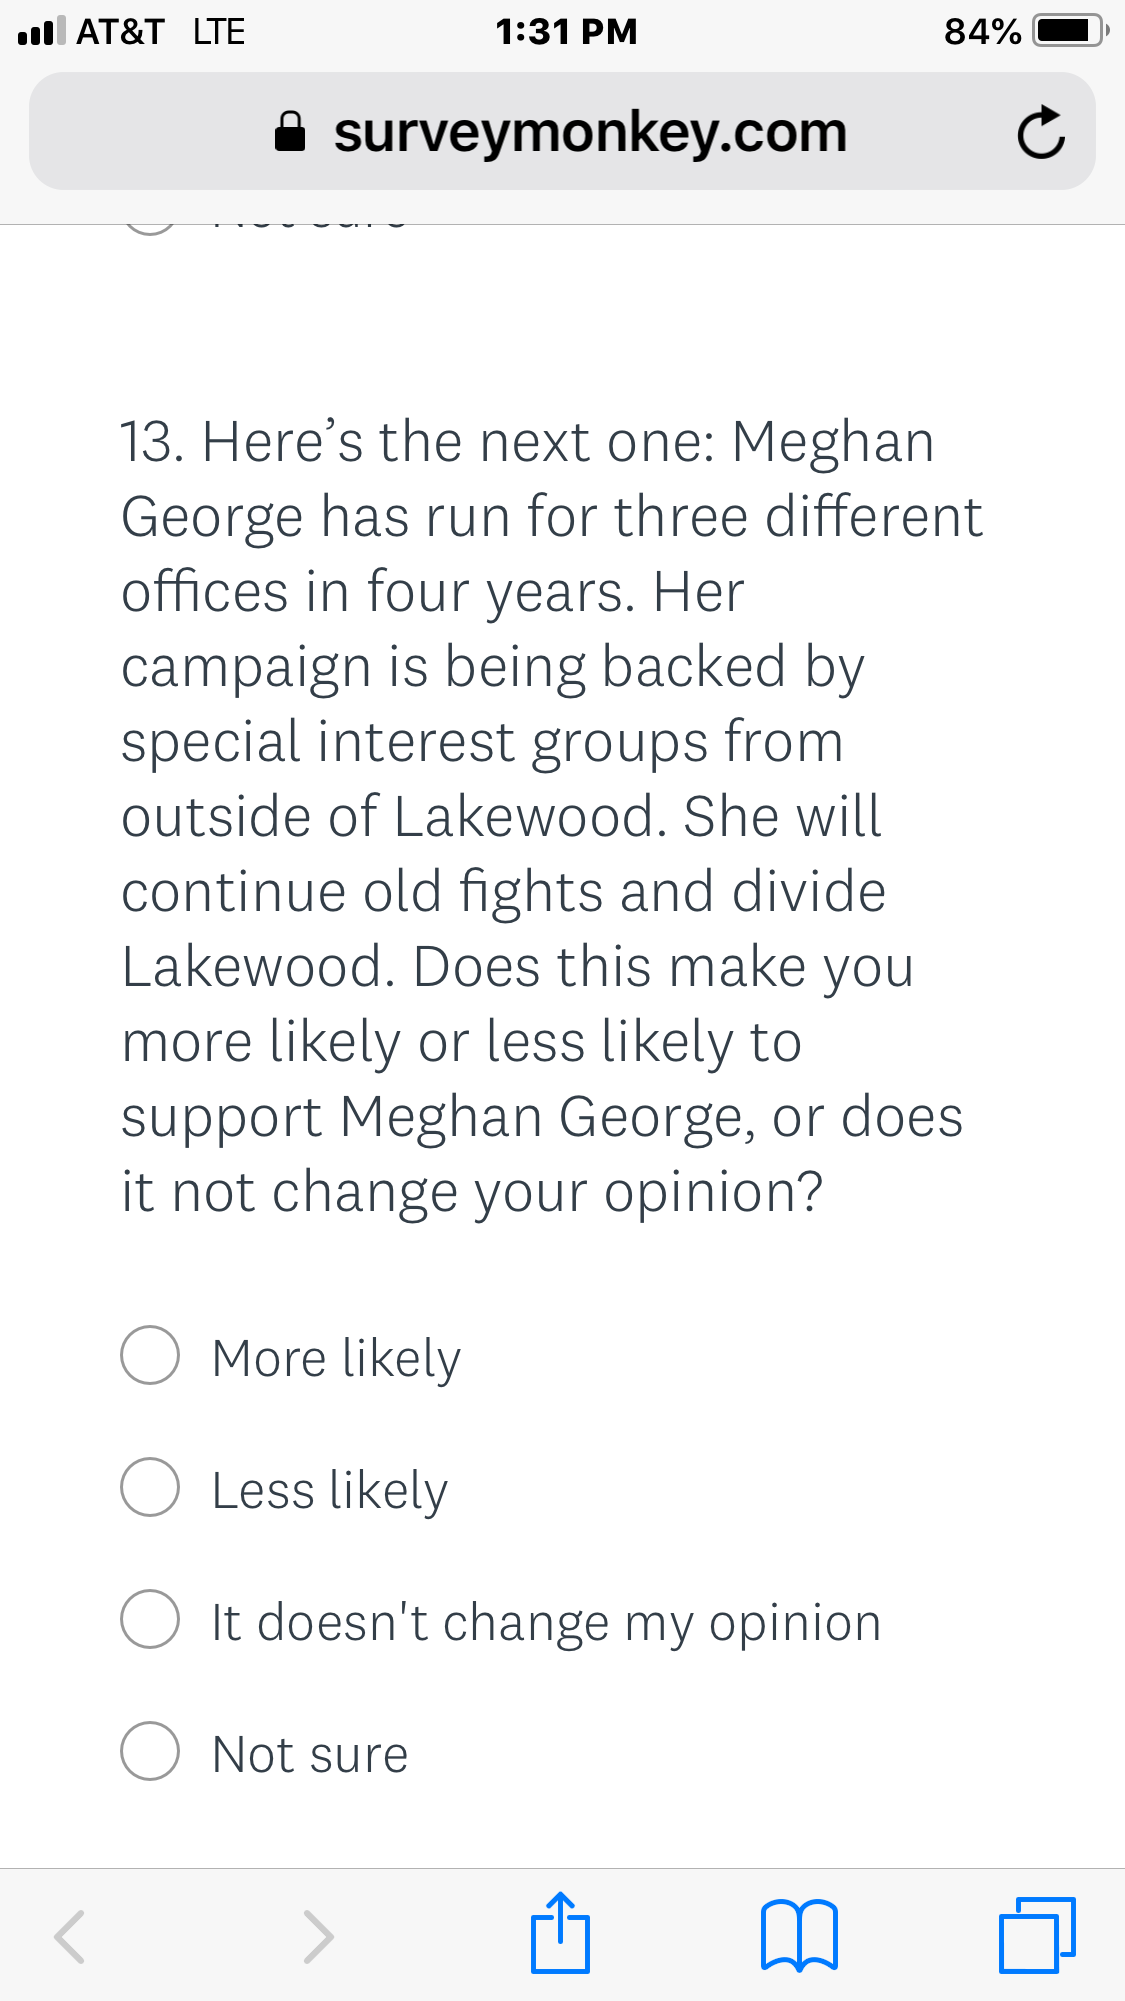Viewport: 1125px width, 2001px height.
Task: Select "Not sure" for question 13
Action: tap(150, 1751)
